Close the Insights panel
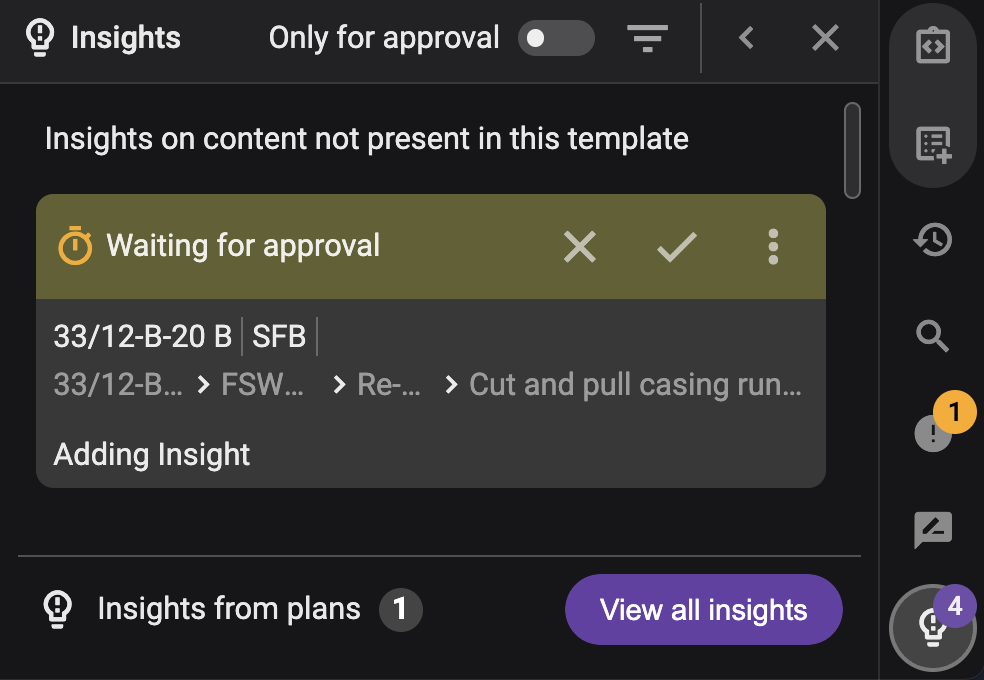984x680 pixels. (x=825, y=39)
